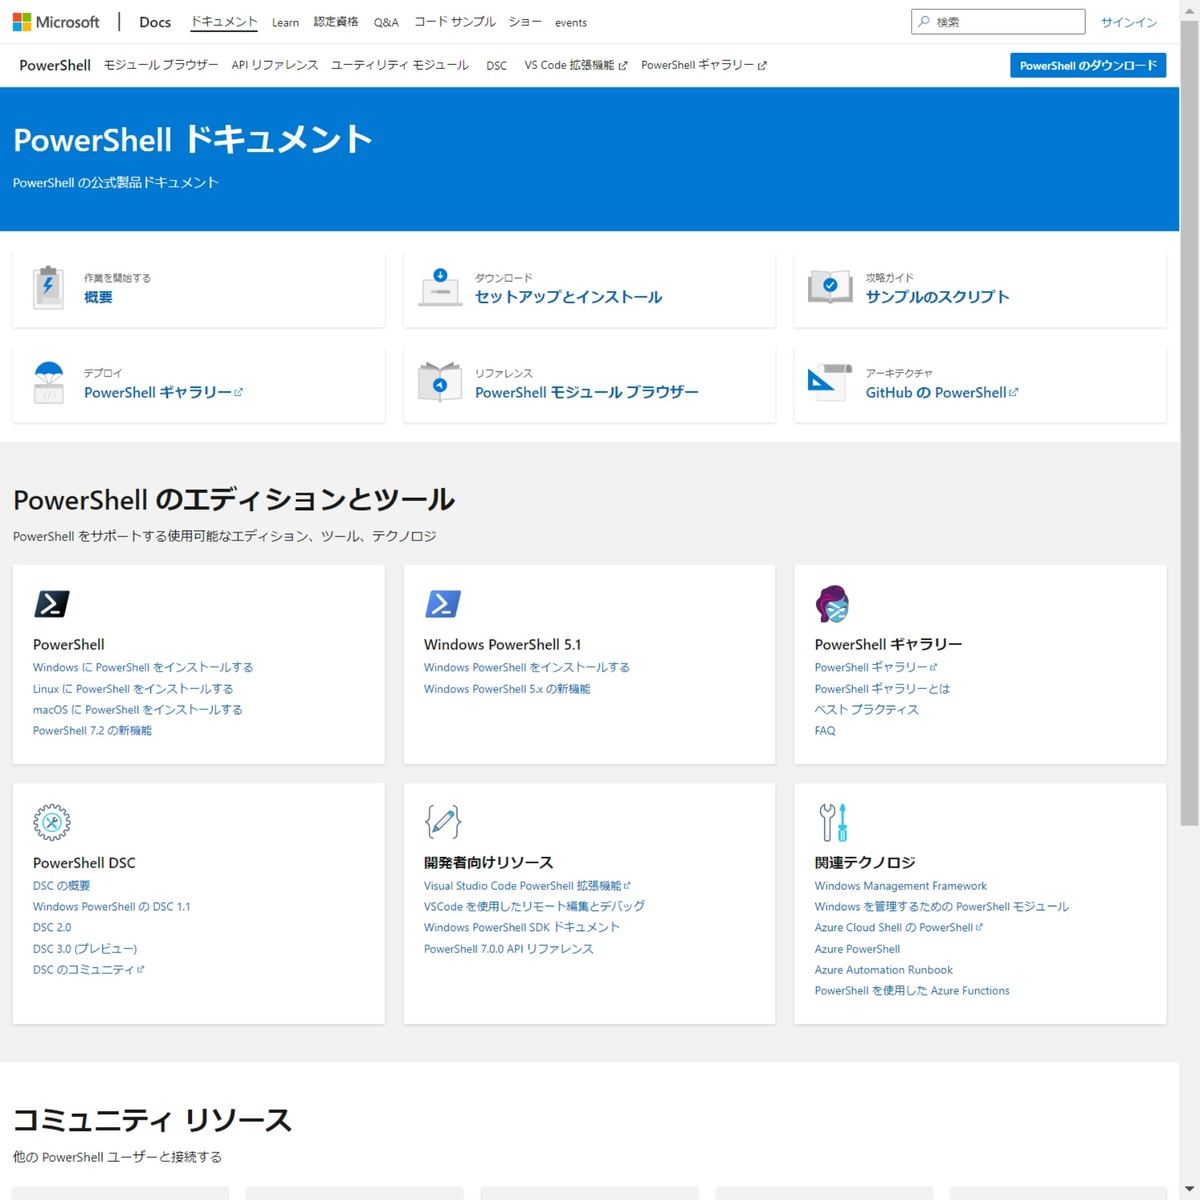Open ユーティリティ モジュール in the sub navigation

(400, 65)
